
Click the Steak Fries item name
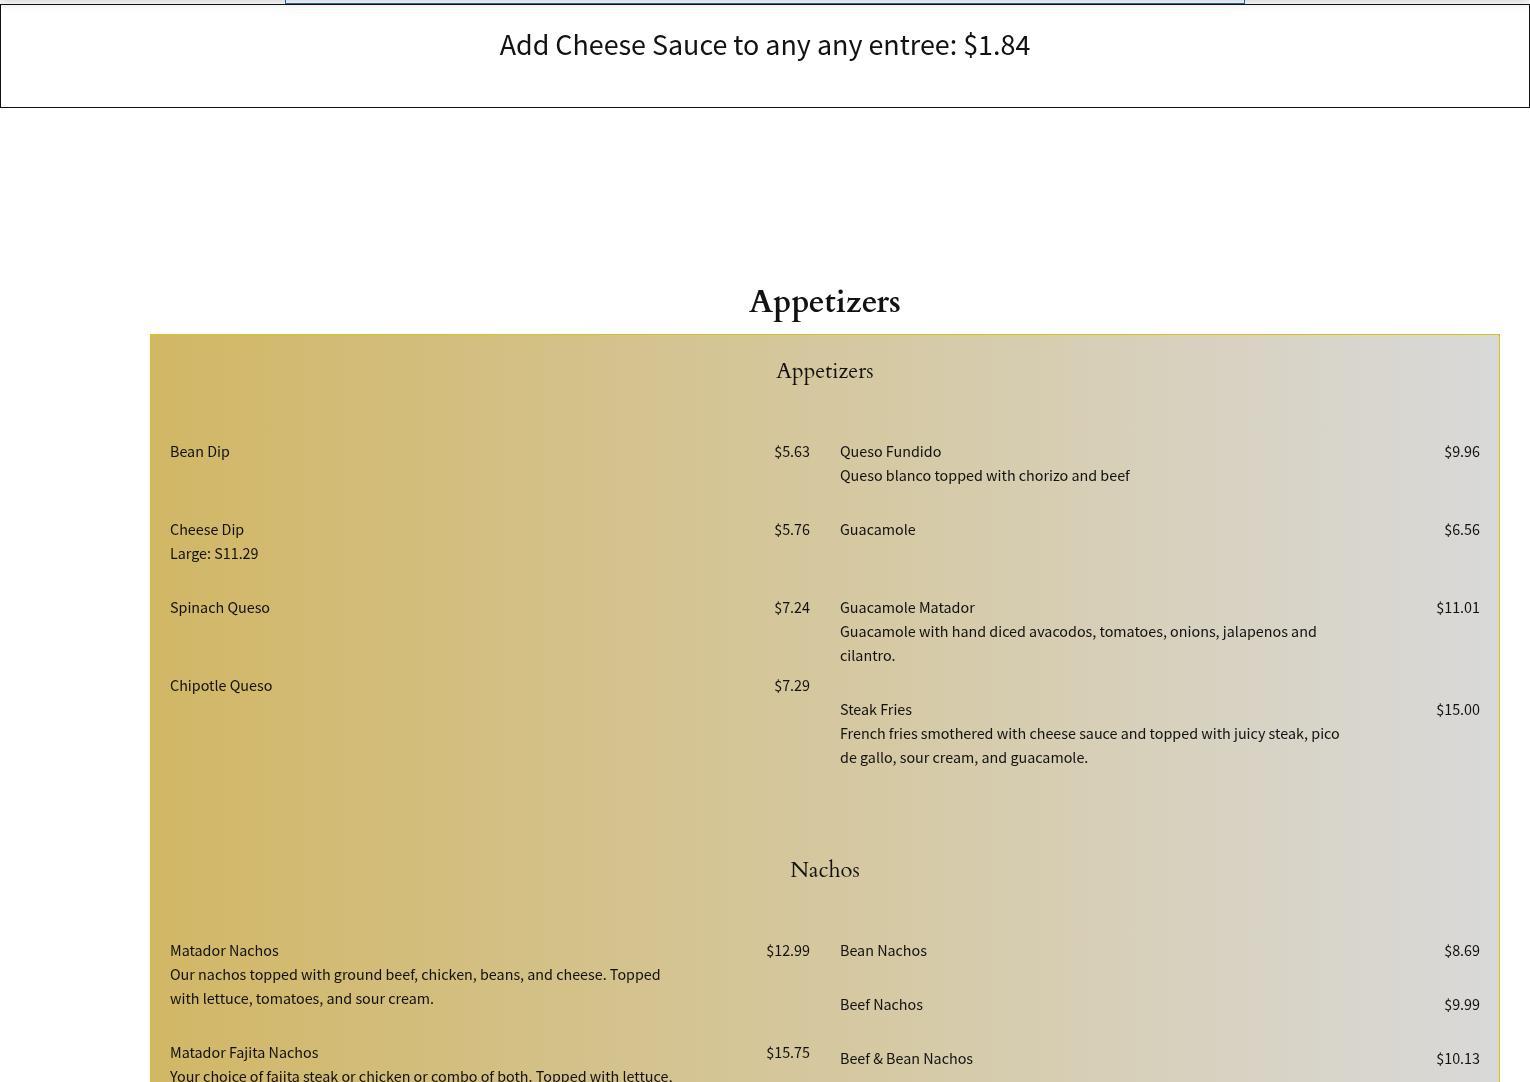point(876,710)
